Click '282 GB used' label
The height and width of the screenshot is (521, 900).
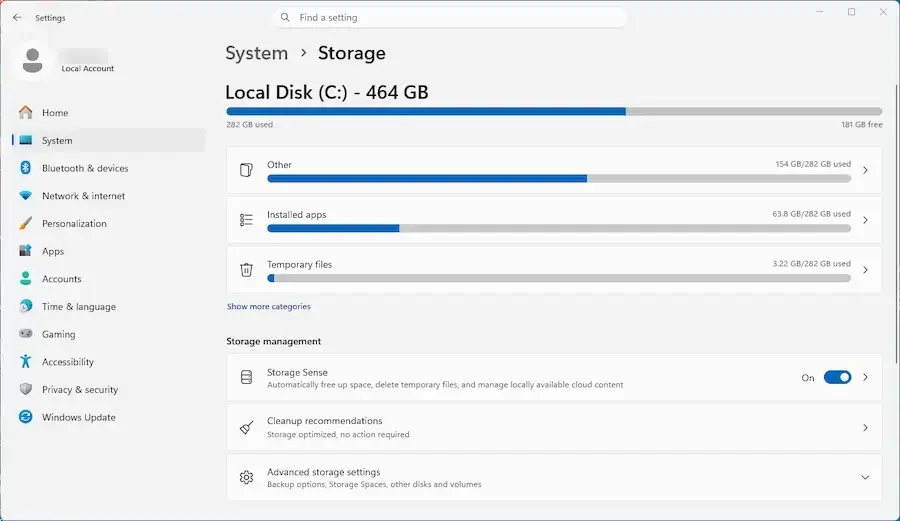[x=250, y=125]
